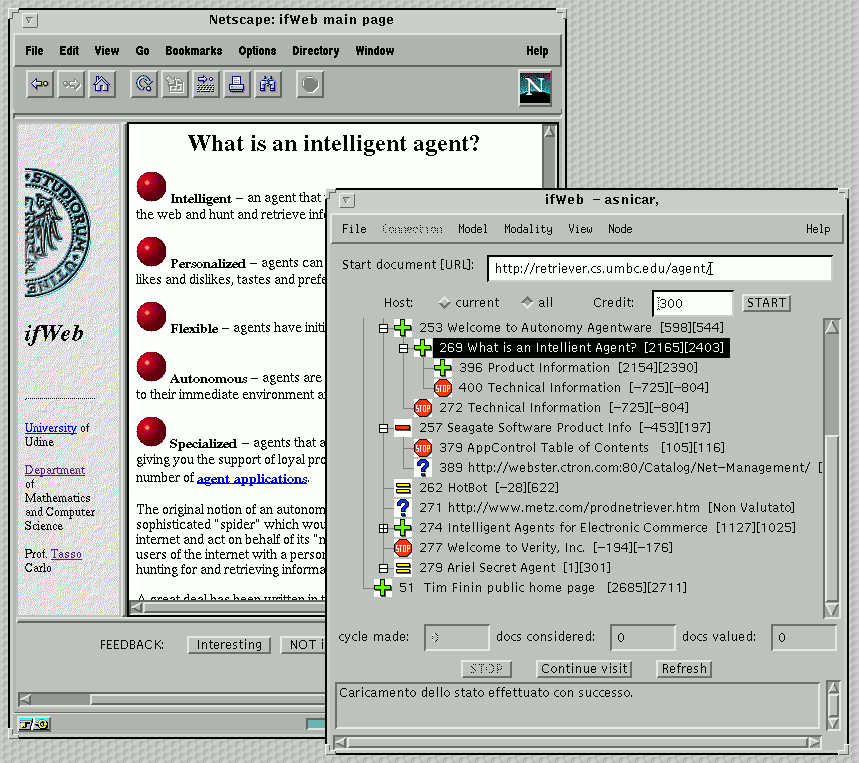Click the Continue visit button
This screenshot has height=763, width=859.
click(x=584, y=669)
